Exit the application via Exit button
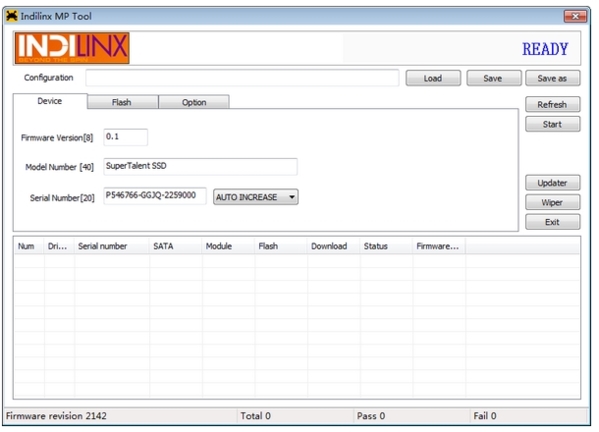Image resolution: width=599 pixels, height=432 pixels. coord(552,222)
